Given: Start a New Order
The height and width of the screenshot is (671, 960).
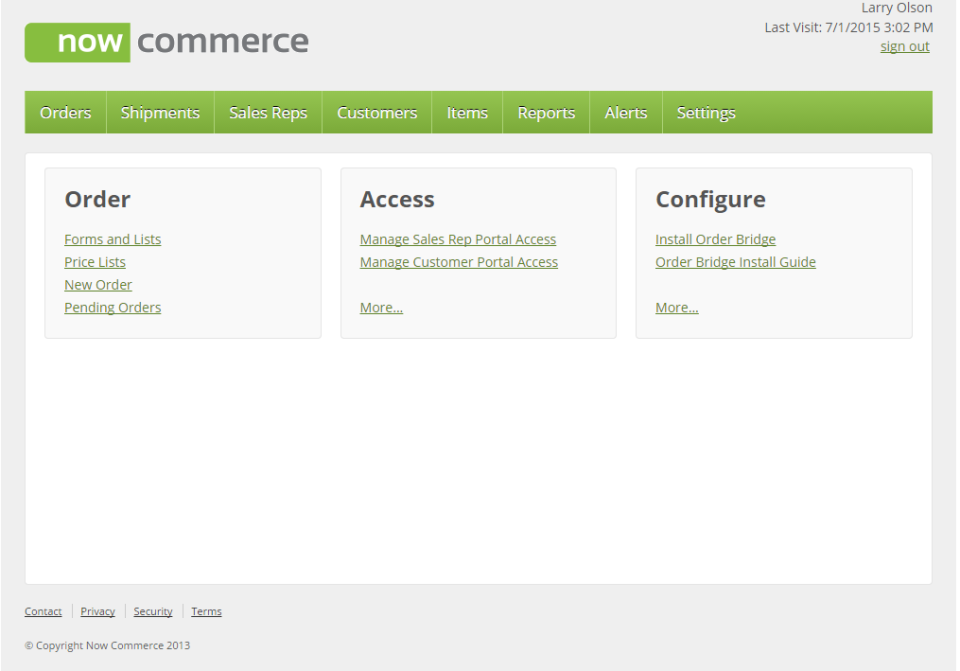Looking at the screenshot, I should (97, 284).
